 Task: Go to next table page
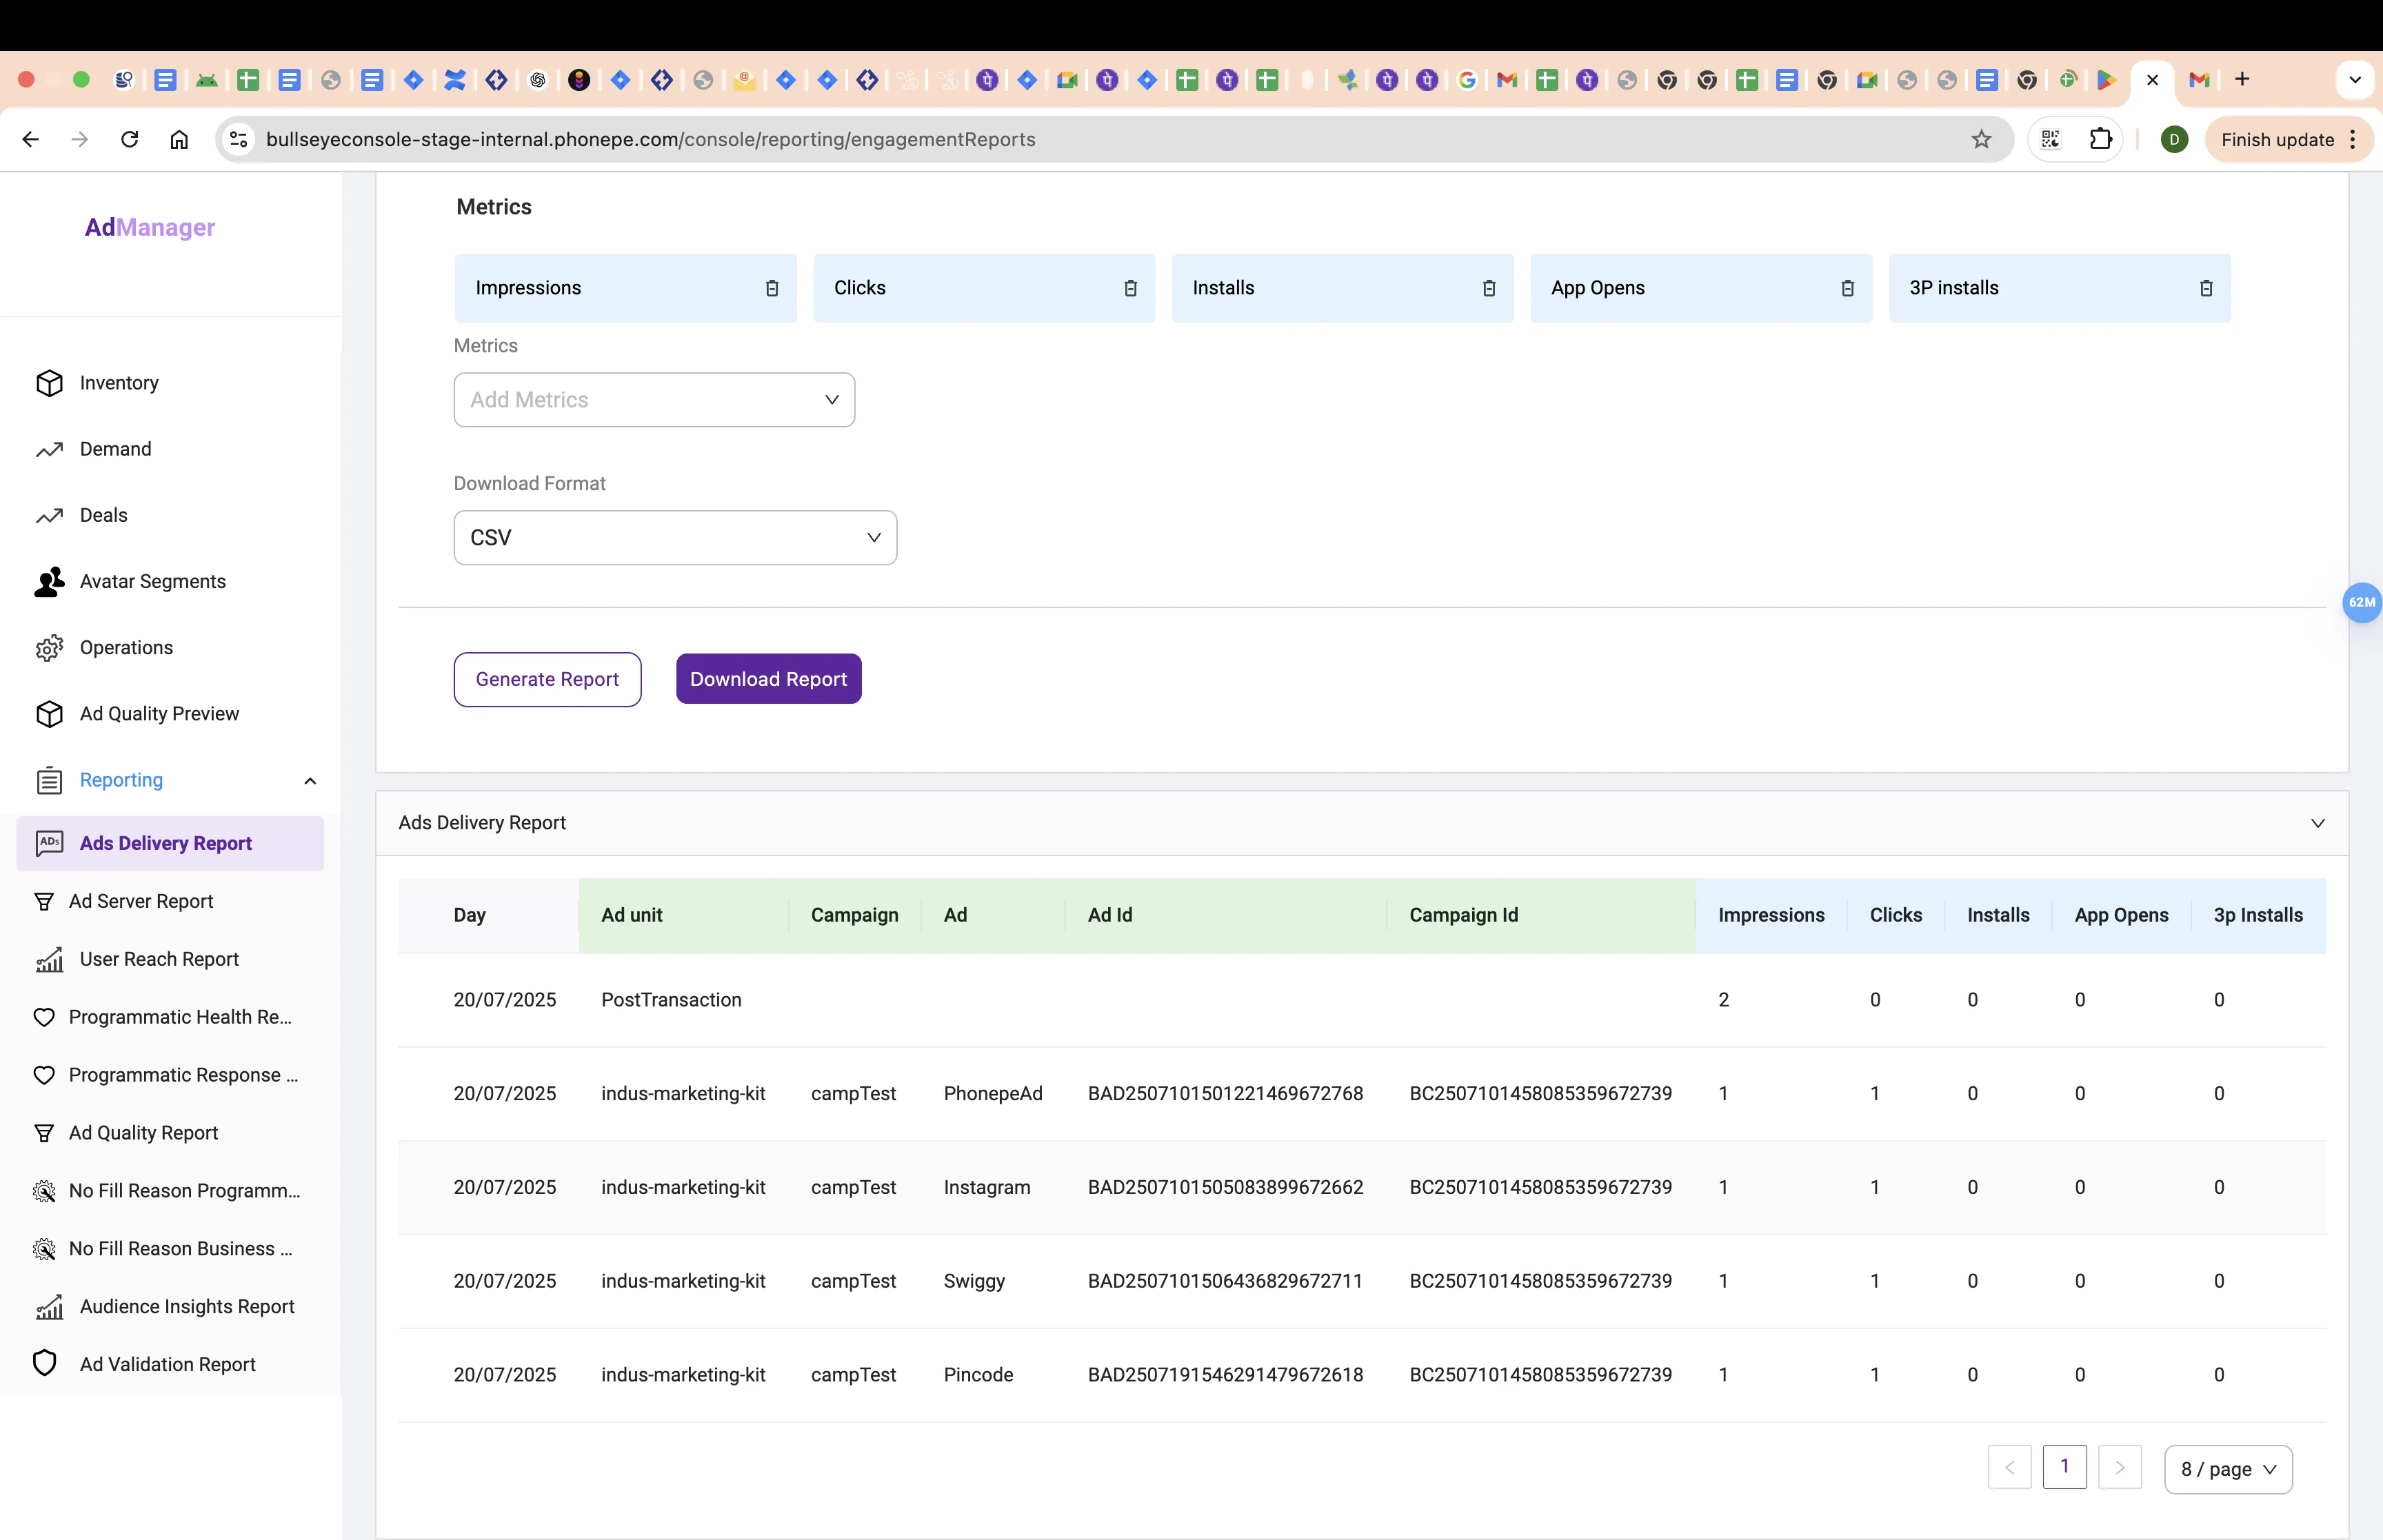(2119, 1468)
